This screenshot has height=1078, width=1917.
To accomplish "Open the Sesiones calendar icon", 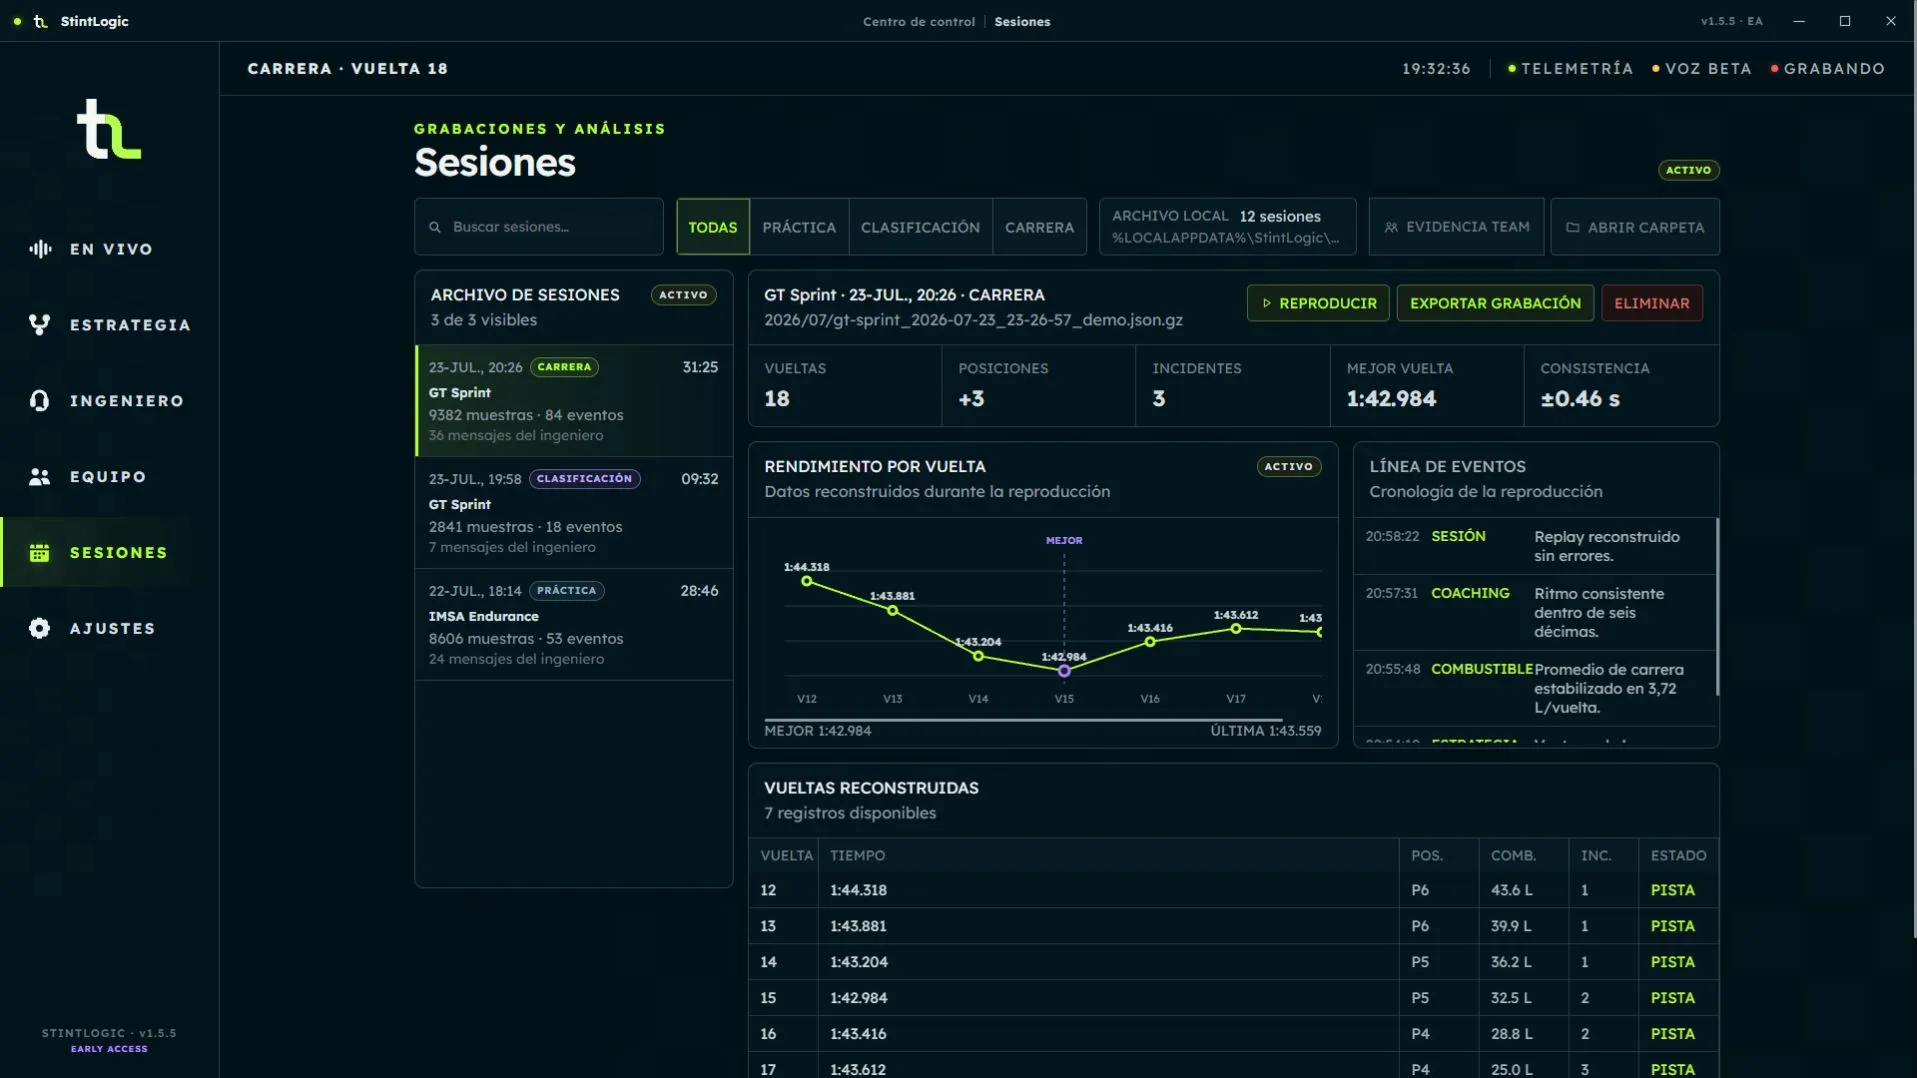I will click(x=40, y=553).
